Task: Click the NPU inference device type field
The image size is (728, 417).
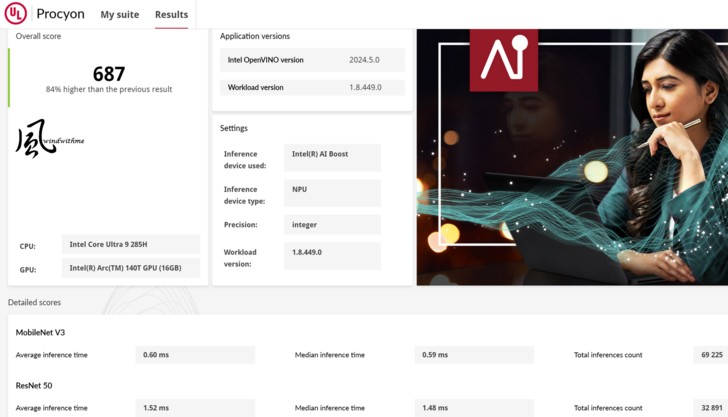Action: [x=332, y=192]
